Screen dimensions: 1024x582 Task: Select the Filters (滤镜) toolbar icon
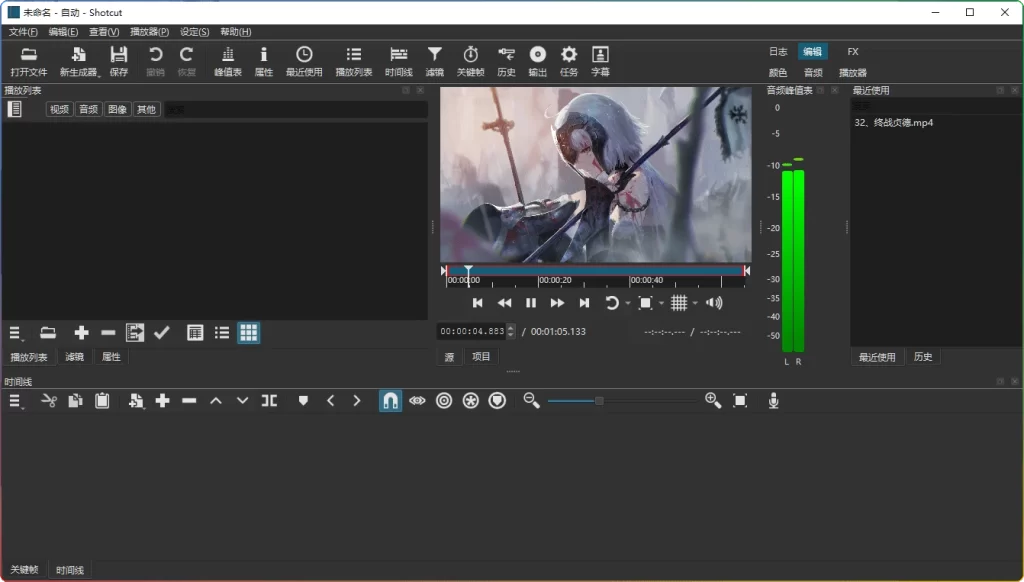pos(433,60)
